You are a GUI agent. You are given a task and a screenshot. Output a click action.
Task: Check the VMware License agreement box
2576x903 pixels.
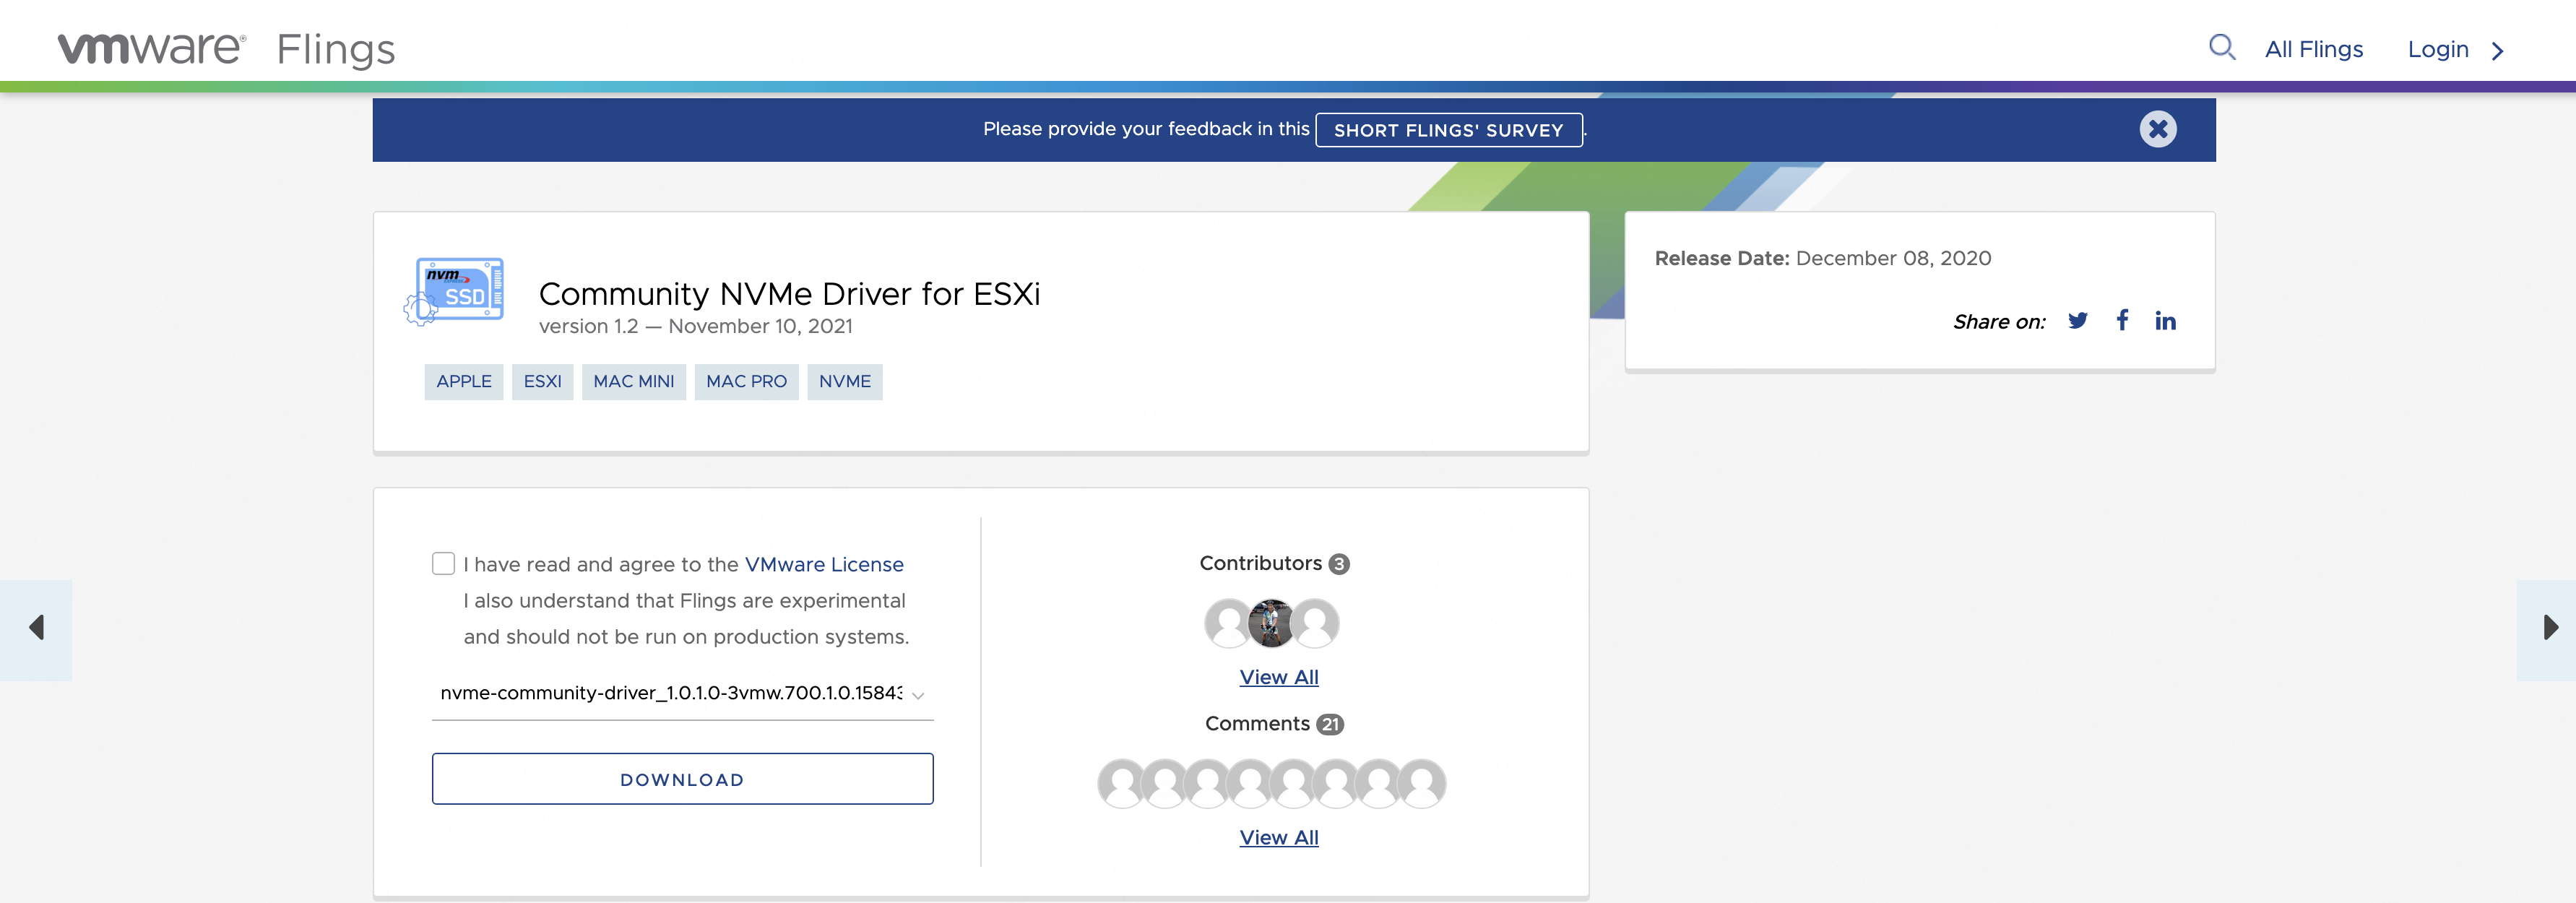pyautogui.click(x=443, y=563)
